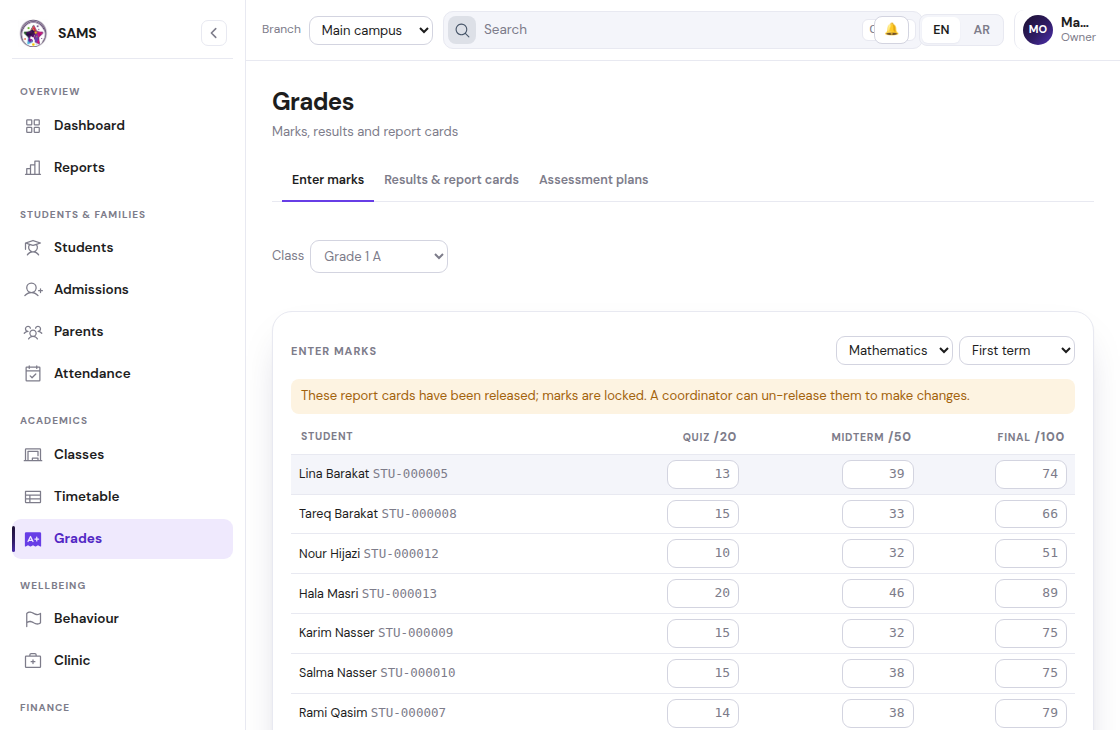The image size is (1120, 730).
Task: Click student ID STU-000005
Action: [x=410, y=474]
